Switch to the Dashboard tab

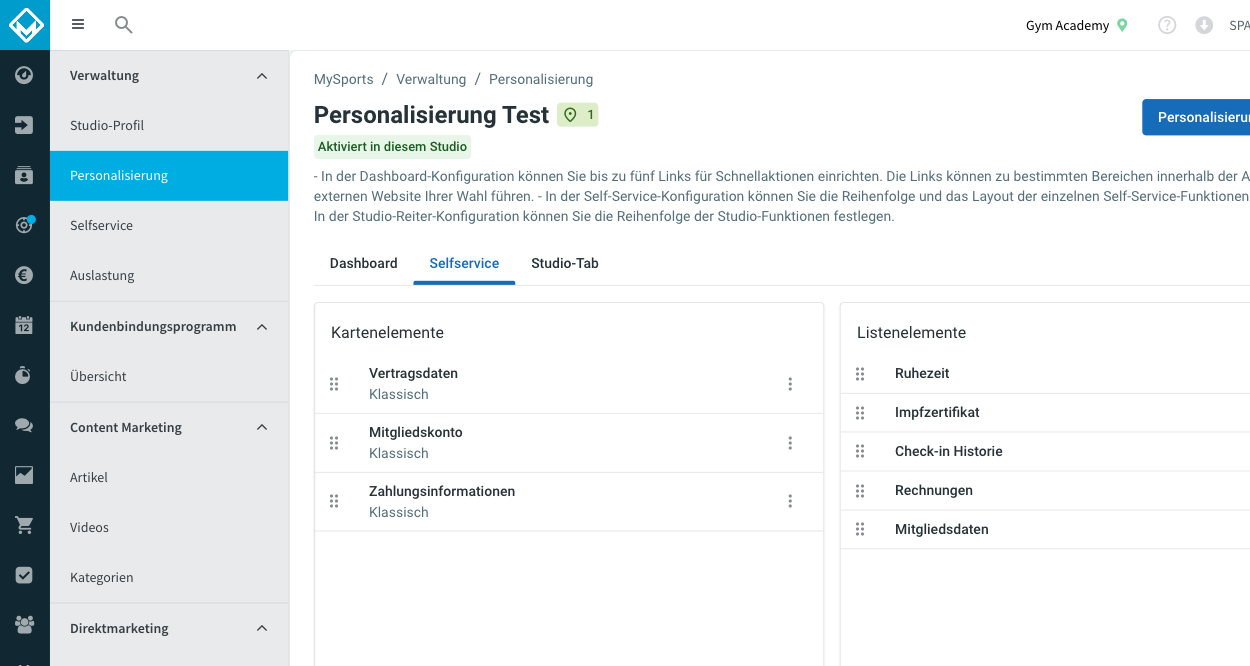coord(364,264)
